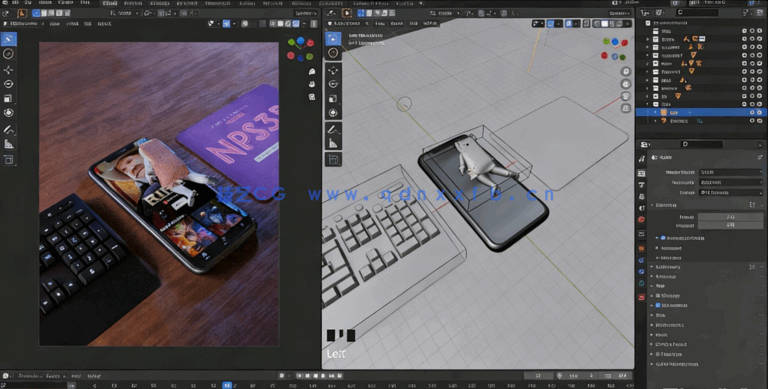
Task: Click the navigation gizmo in left viewport
Action: (x=300, y=49)
